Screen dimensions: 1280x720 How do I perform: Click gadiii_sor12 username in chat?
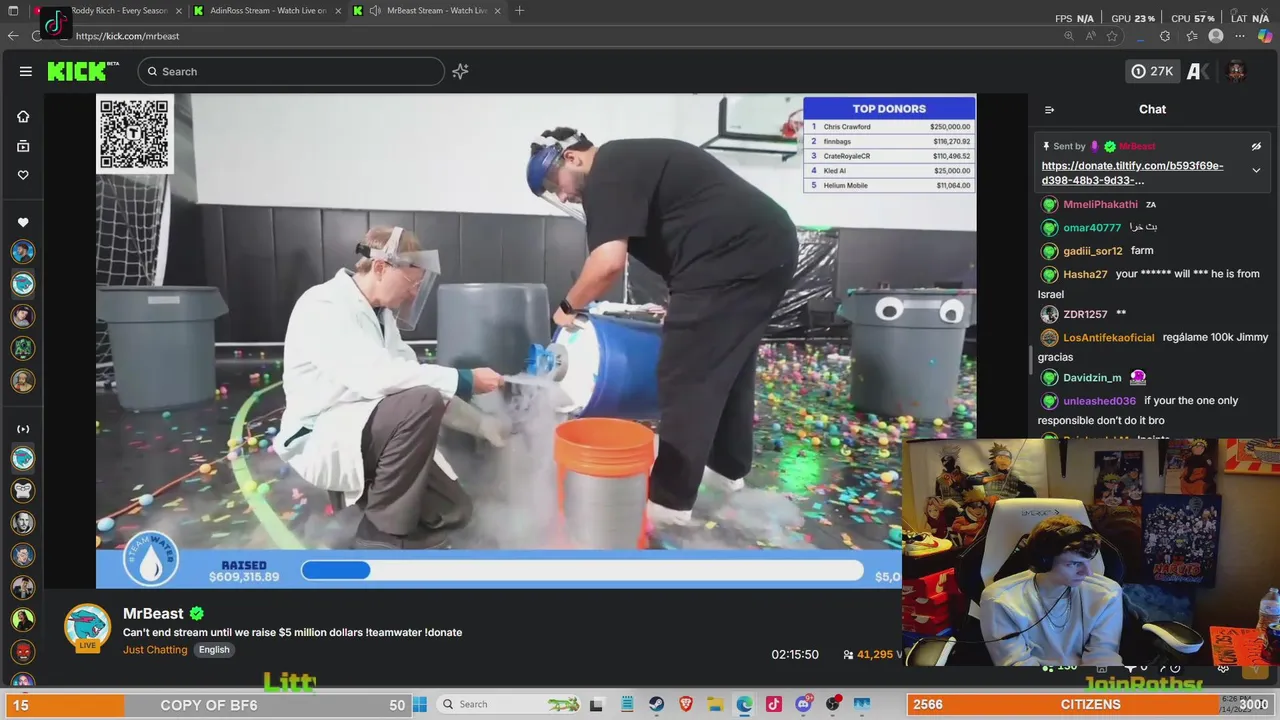click(1093, 251)
